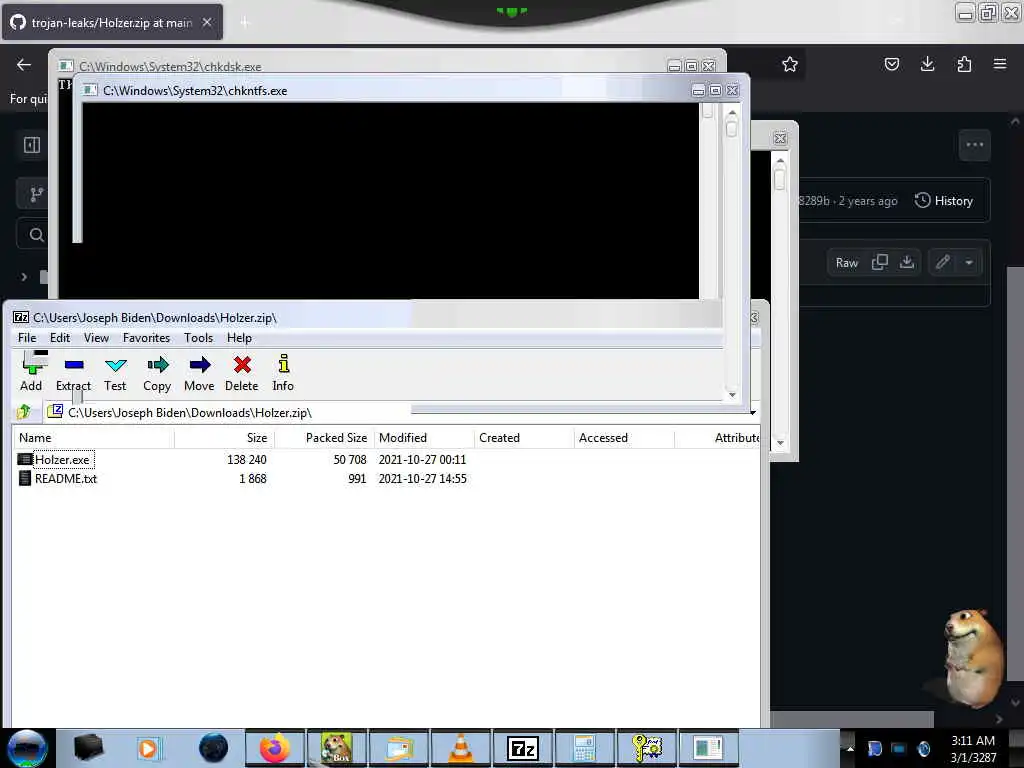Click the GitHub edit pencil icon
The width and height of the screenshot is (1024, 768).
click(942, 263)
